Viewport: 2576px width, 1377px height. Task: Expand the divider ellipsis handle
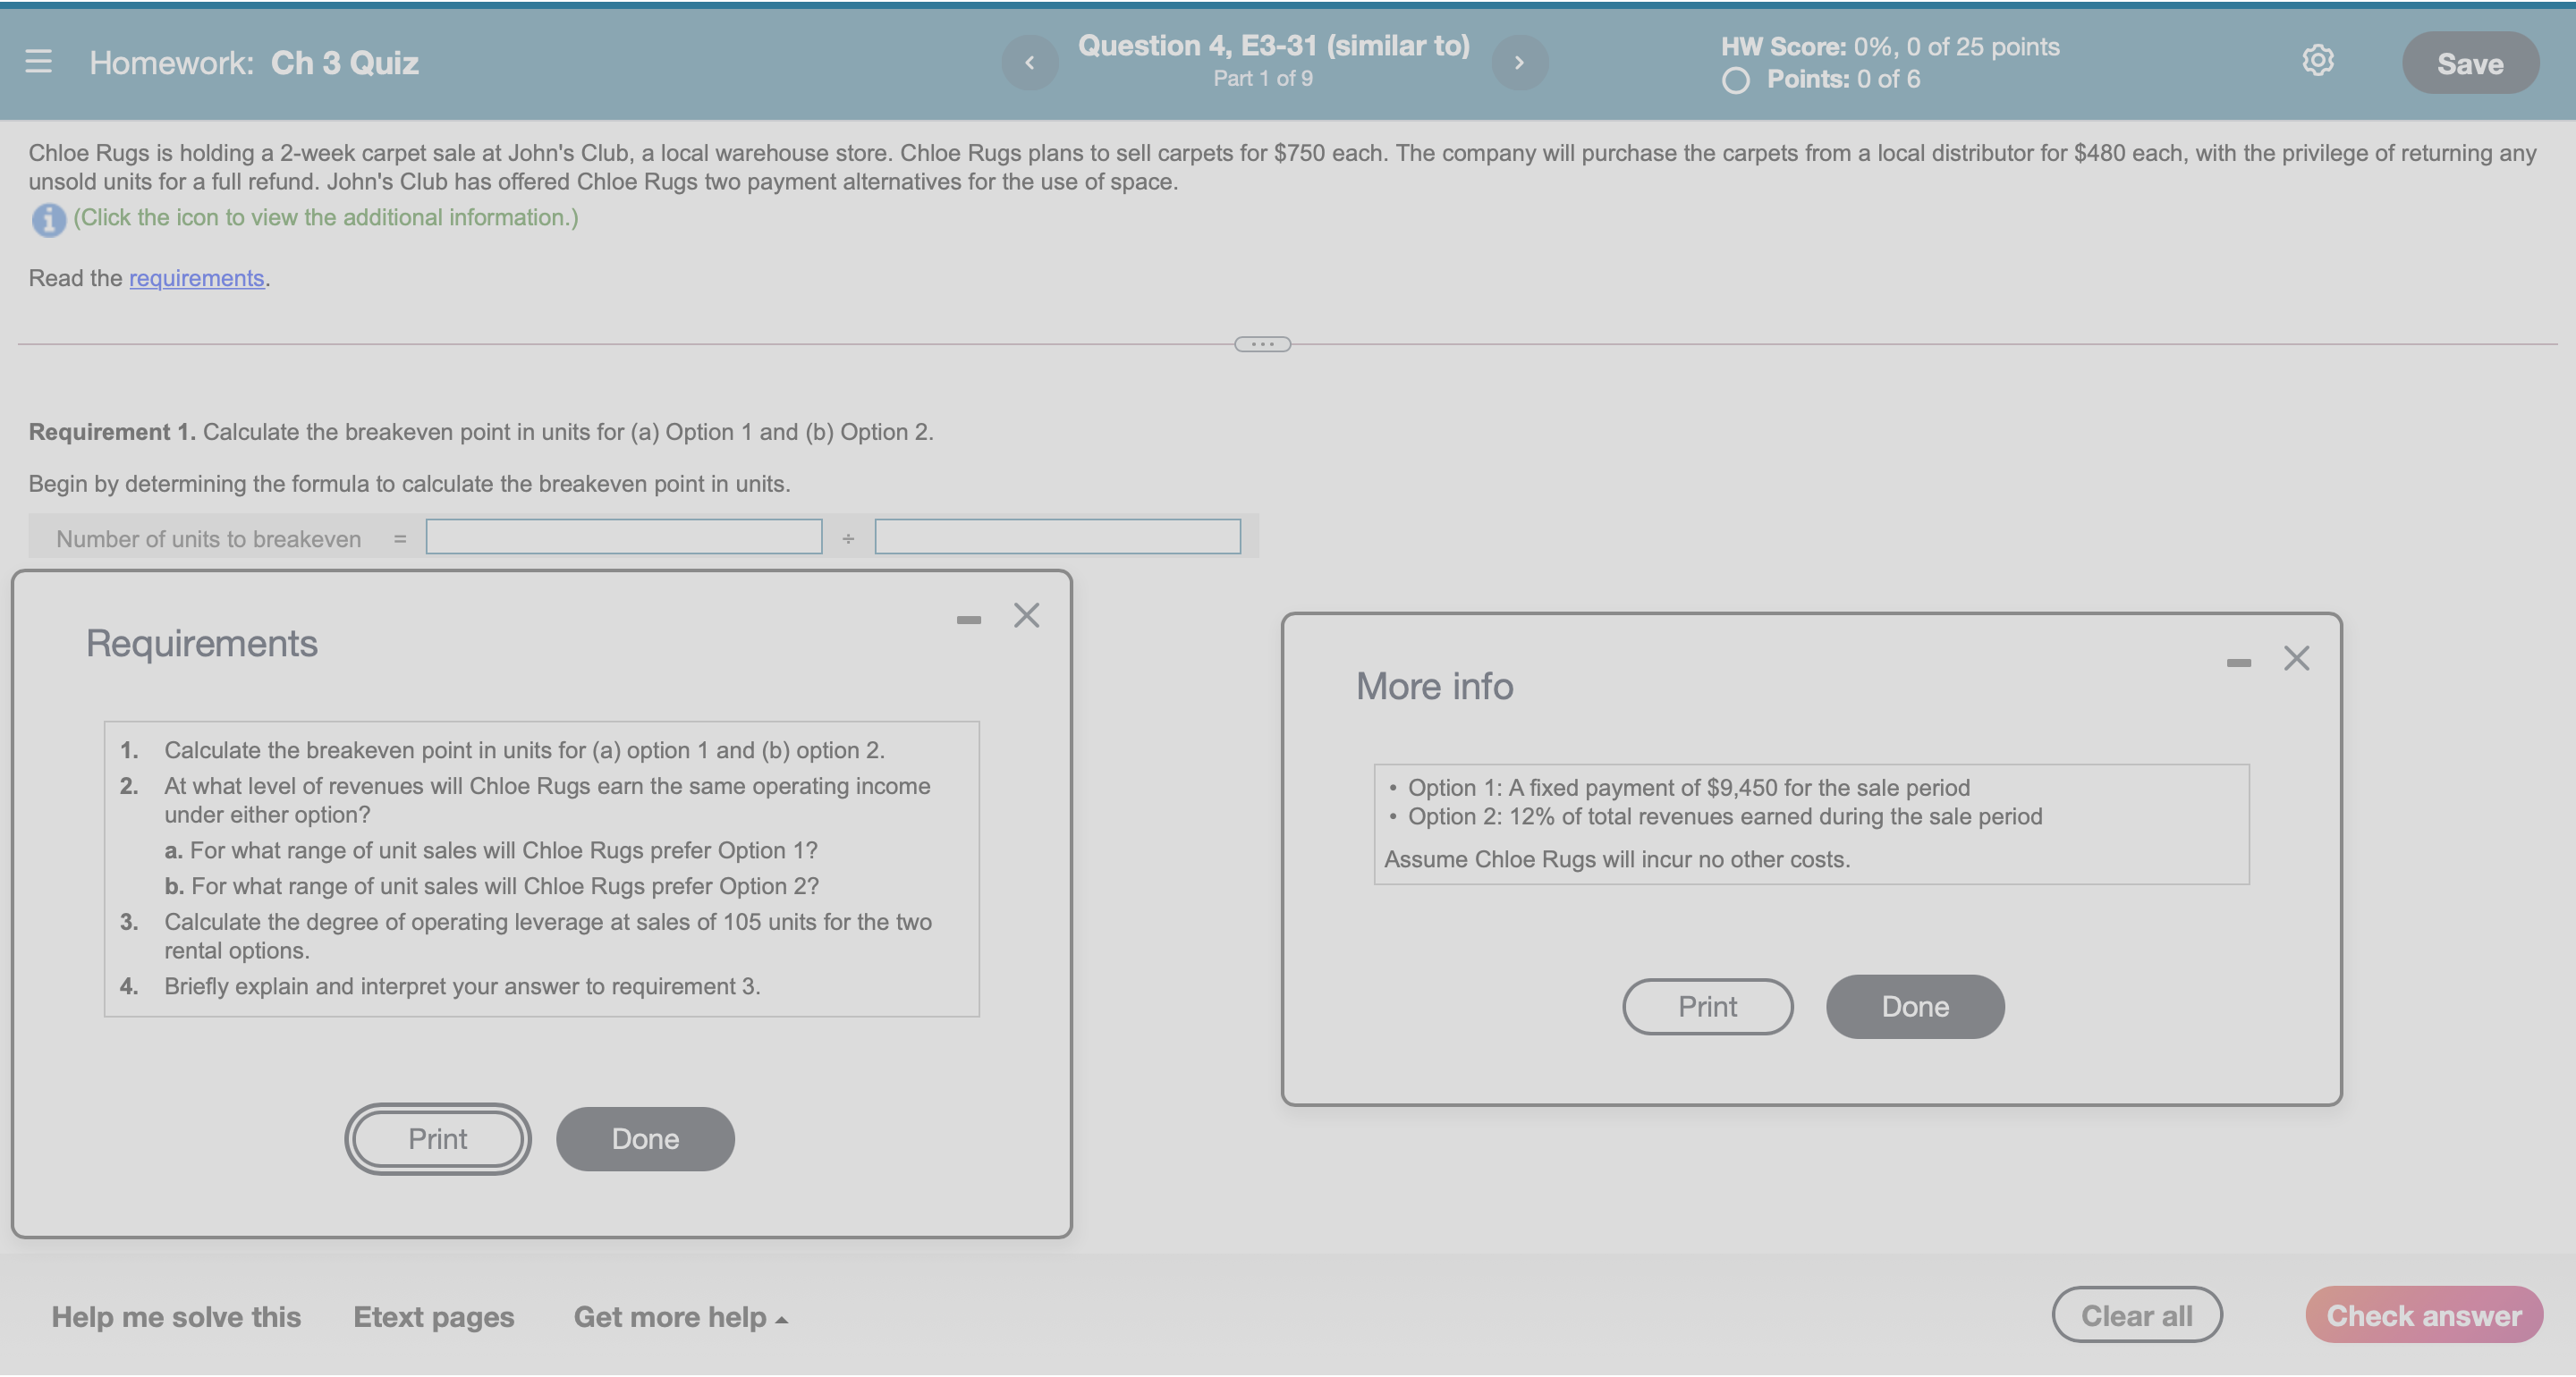[1262, 344]
